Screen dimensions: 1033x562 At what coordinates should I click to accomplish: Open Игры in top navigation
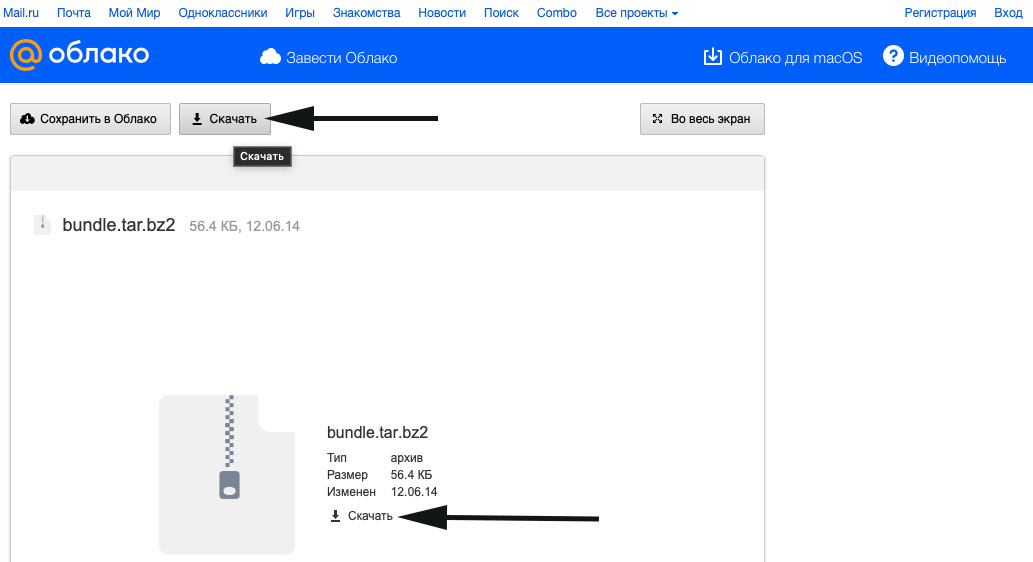(300, 13)
